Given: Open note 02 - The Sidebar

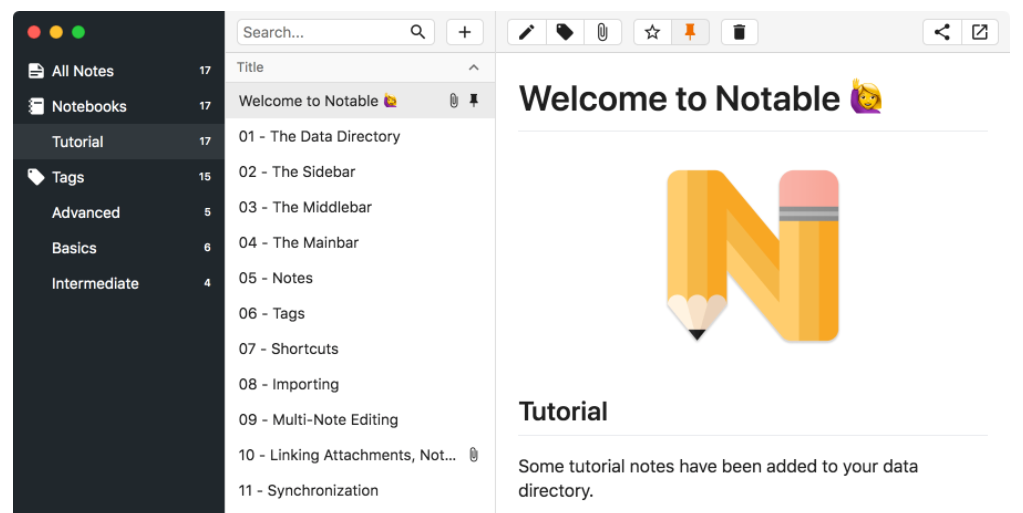Looking at the screenshot, I should 360,172.
